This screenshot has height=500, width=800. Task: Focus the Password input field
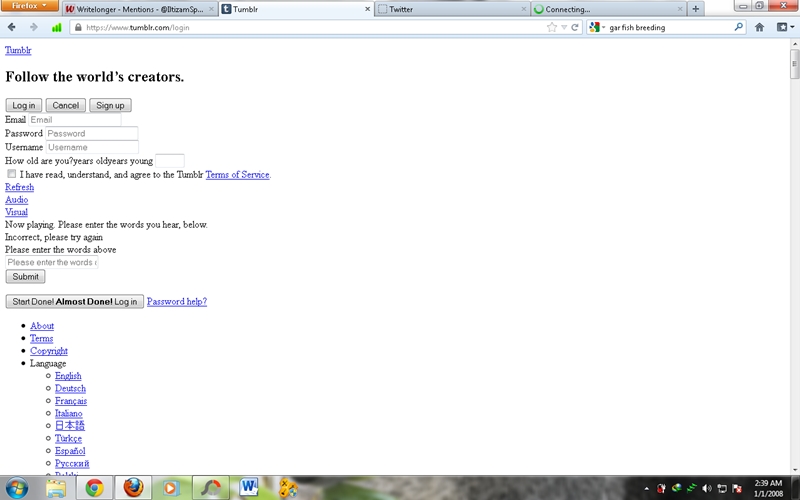pos(92,134)
